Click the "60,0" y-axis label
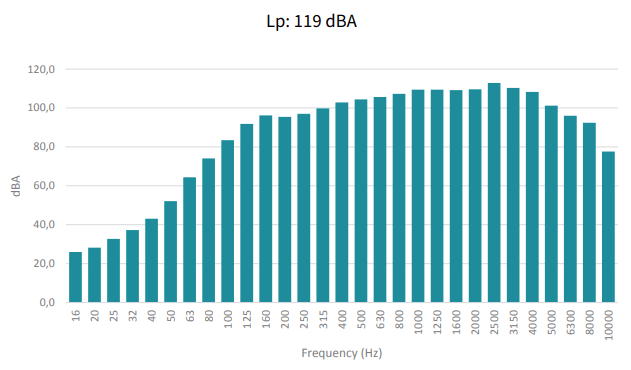 (x=44, y=186)
